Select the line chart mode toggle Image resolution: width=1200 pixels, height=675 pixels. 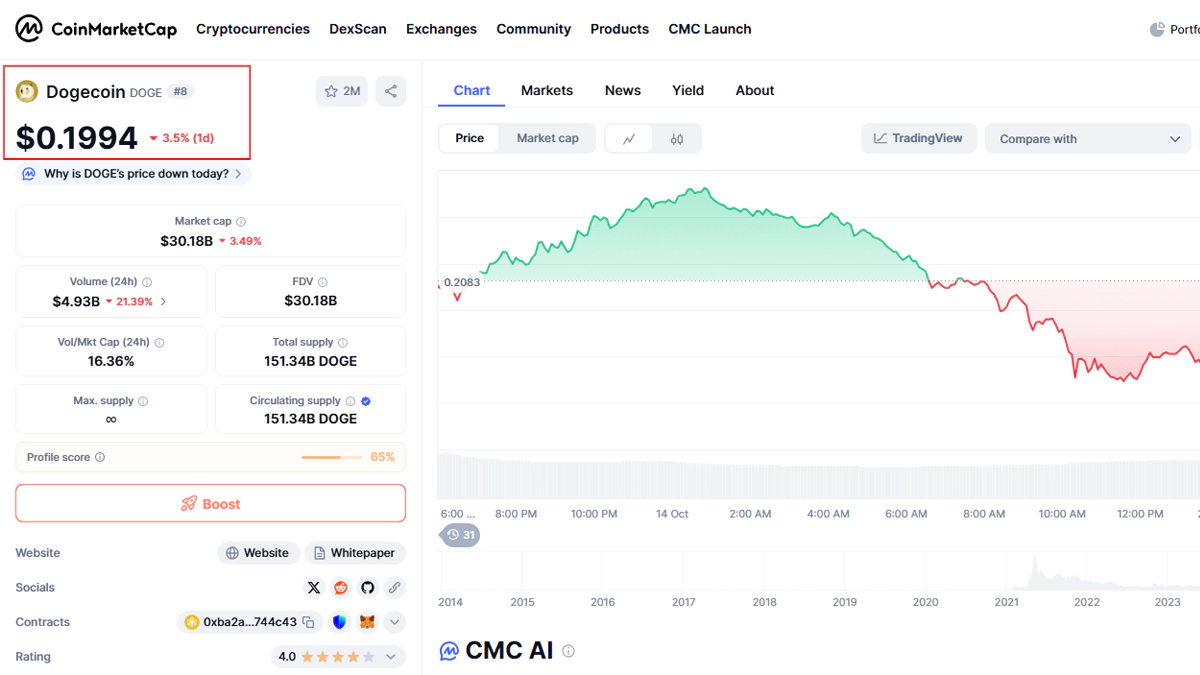click(x=629, y=139)
